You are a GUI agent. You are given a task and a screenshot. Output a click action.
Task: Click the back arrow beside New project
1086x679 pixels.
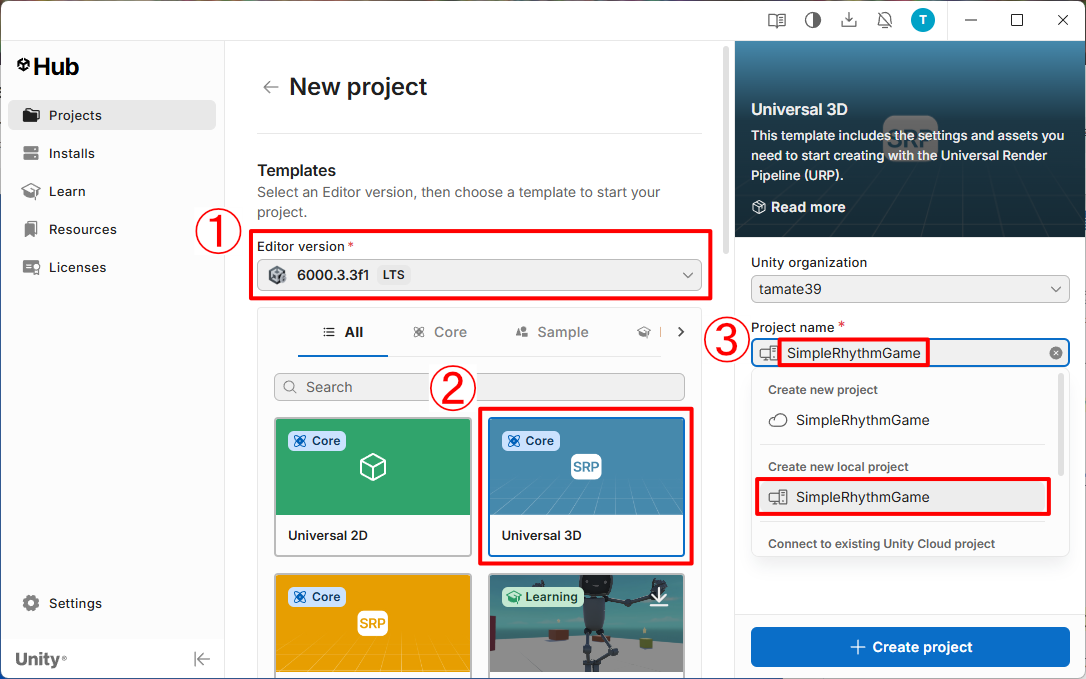[270, 88]
